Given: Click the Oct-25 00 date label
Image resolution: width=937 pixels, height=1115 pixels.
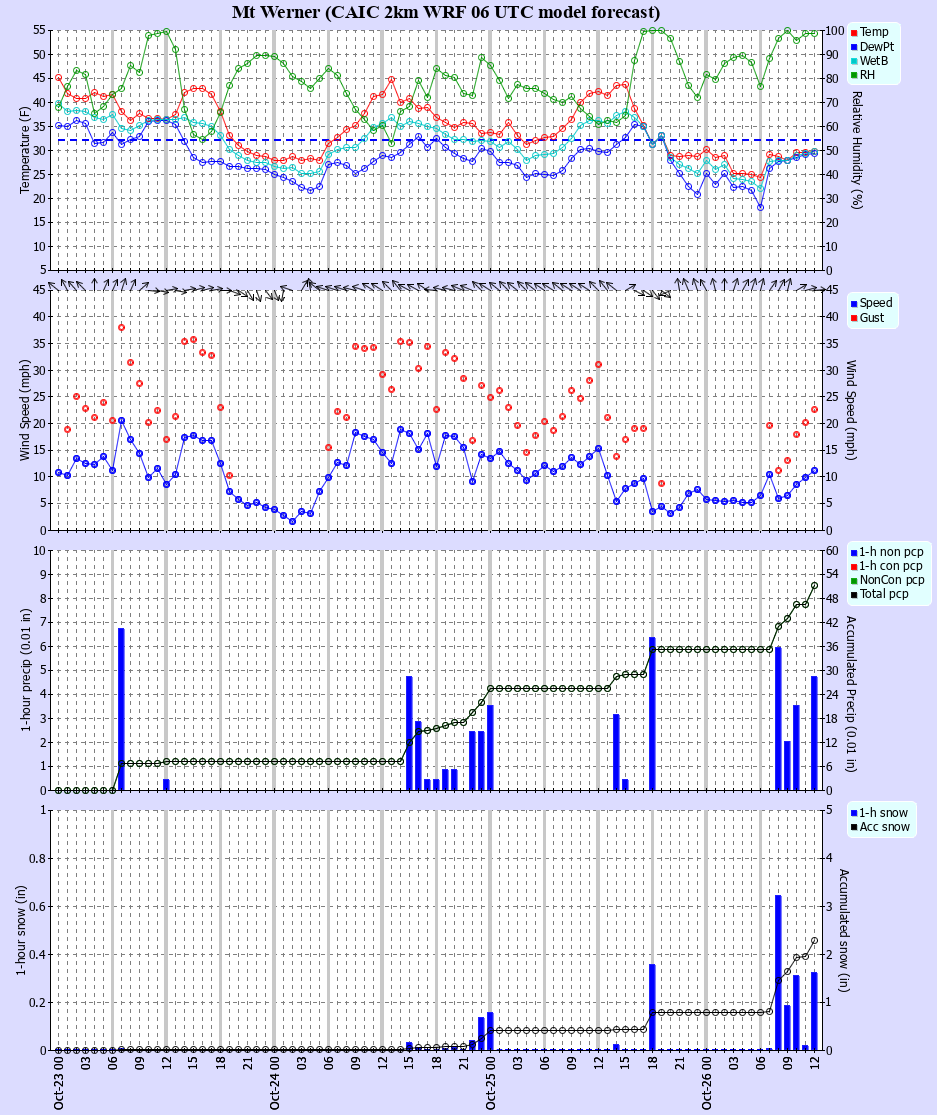Looking at the screenshot, I should 491,1082.
